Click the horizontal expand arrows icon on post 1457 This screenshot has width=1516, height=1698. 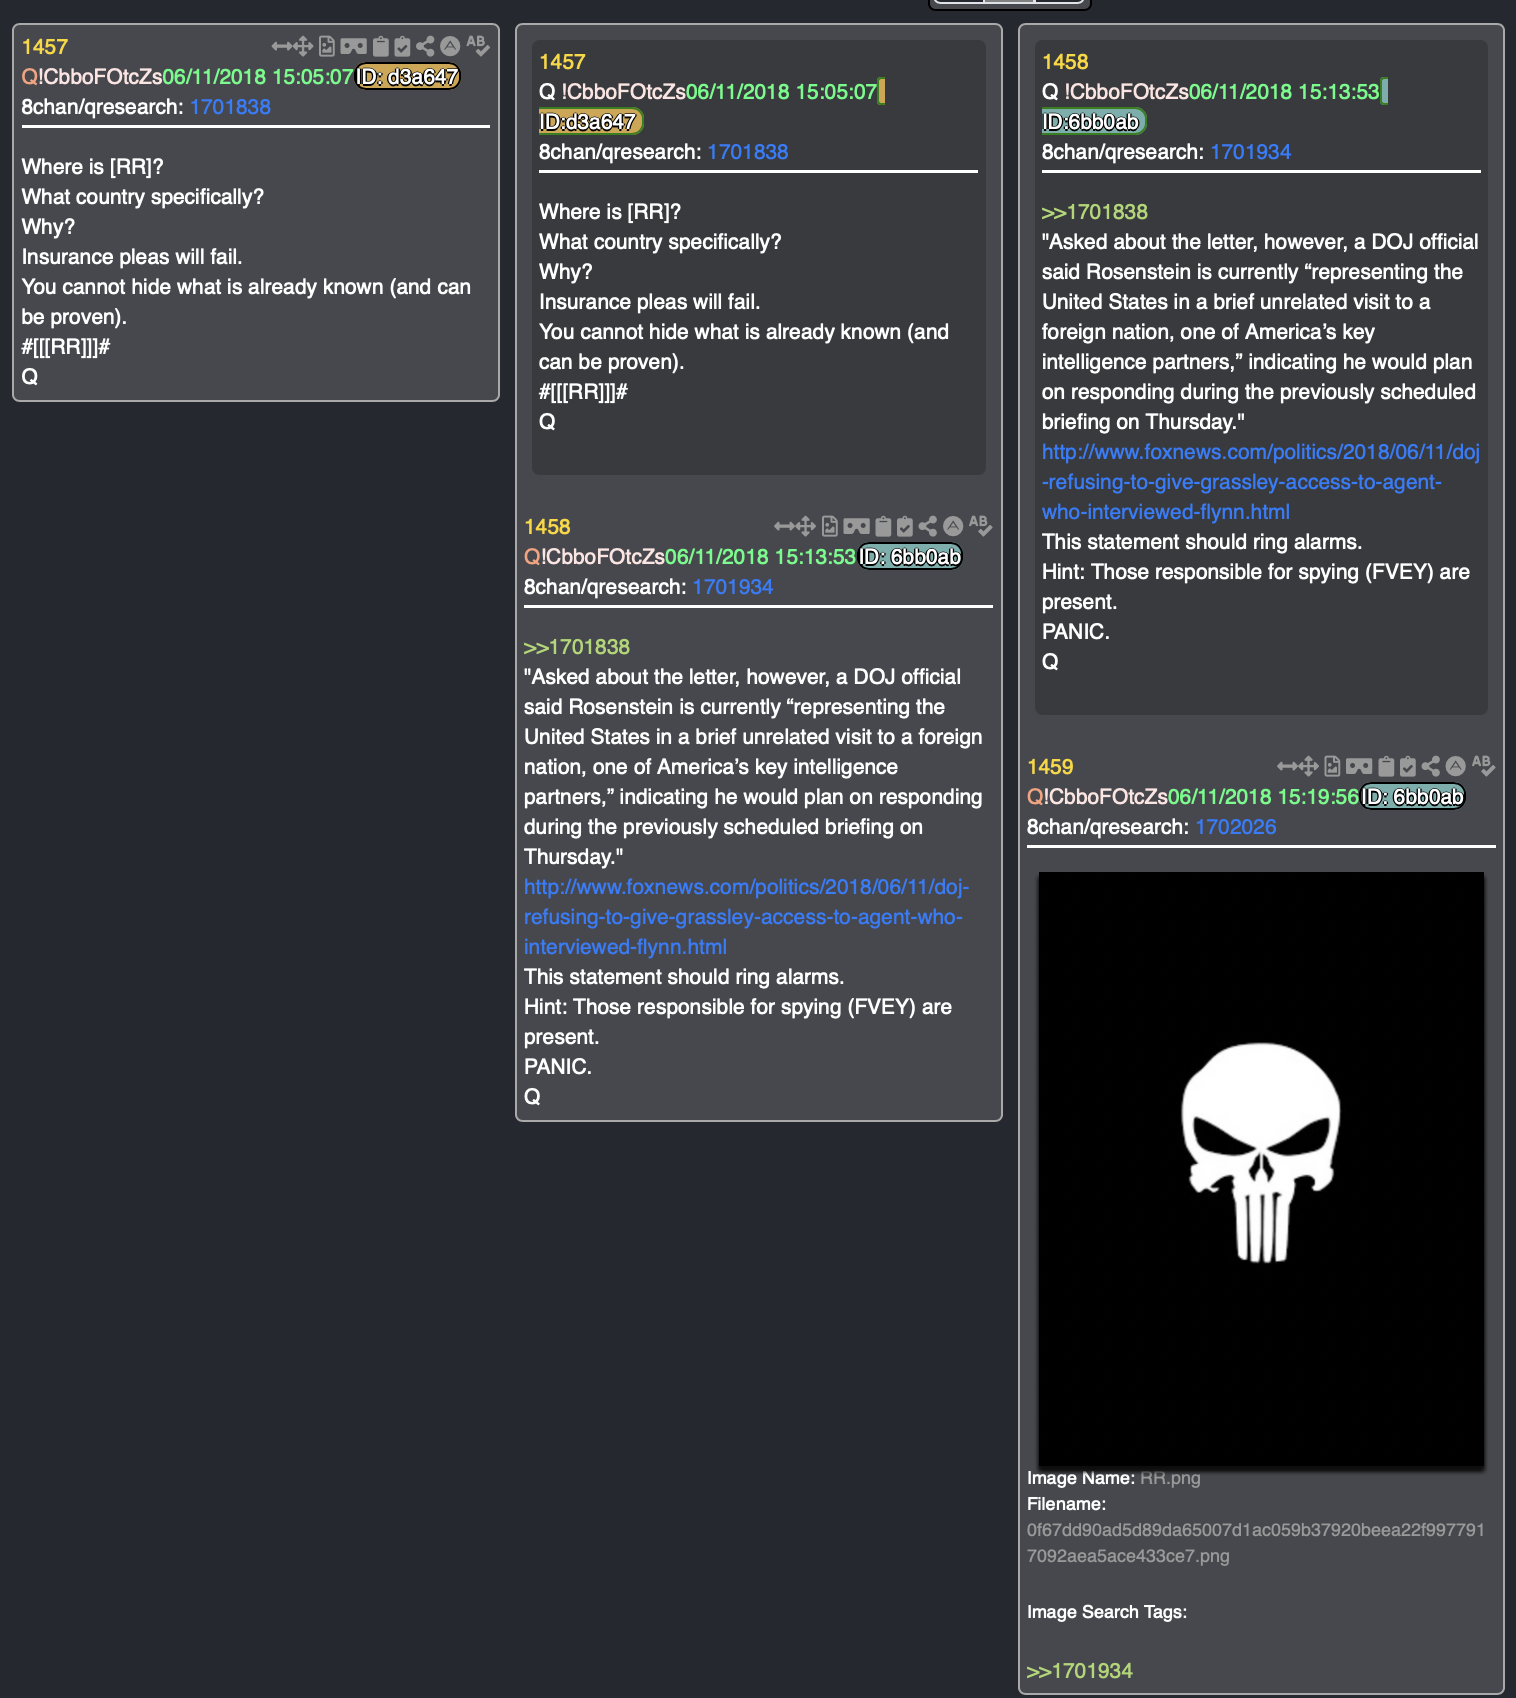pyautogui.click(x=281, y=46)
